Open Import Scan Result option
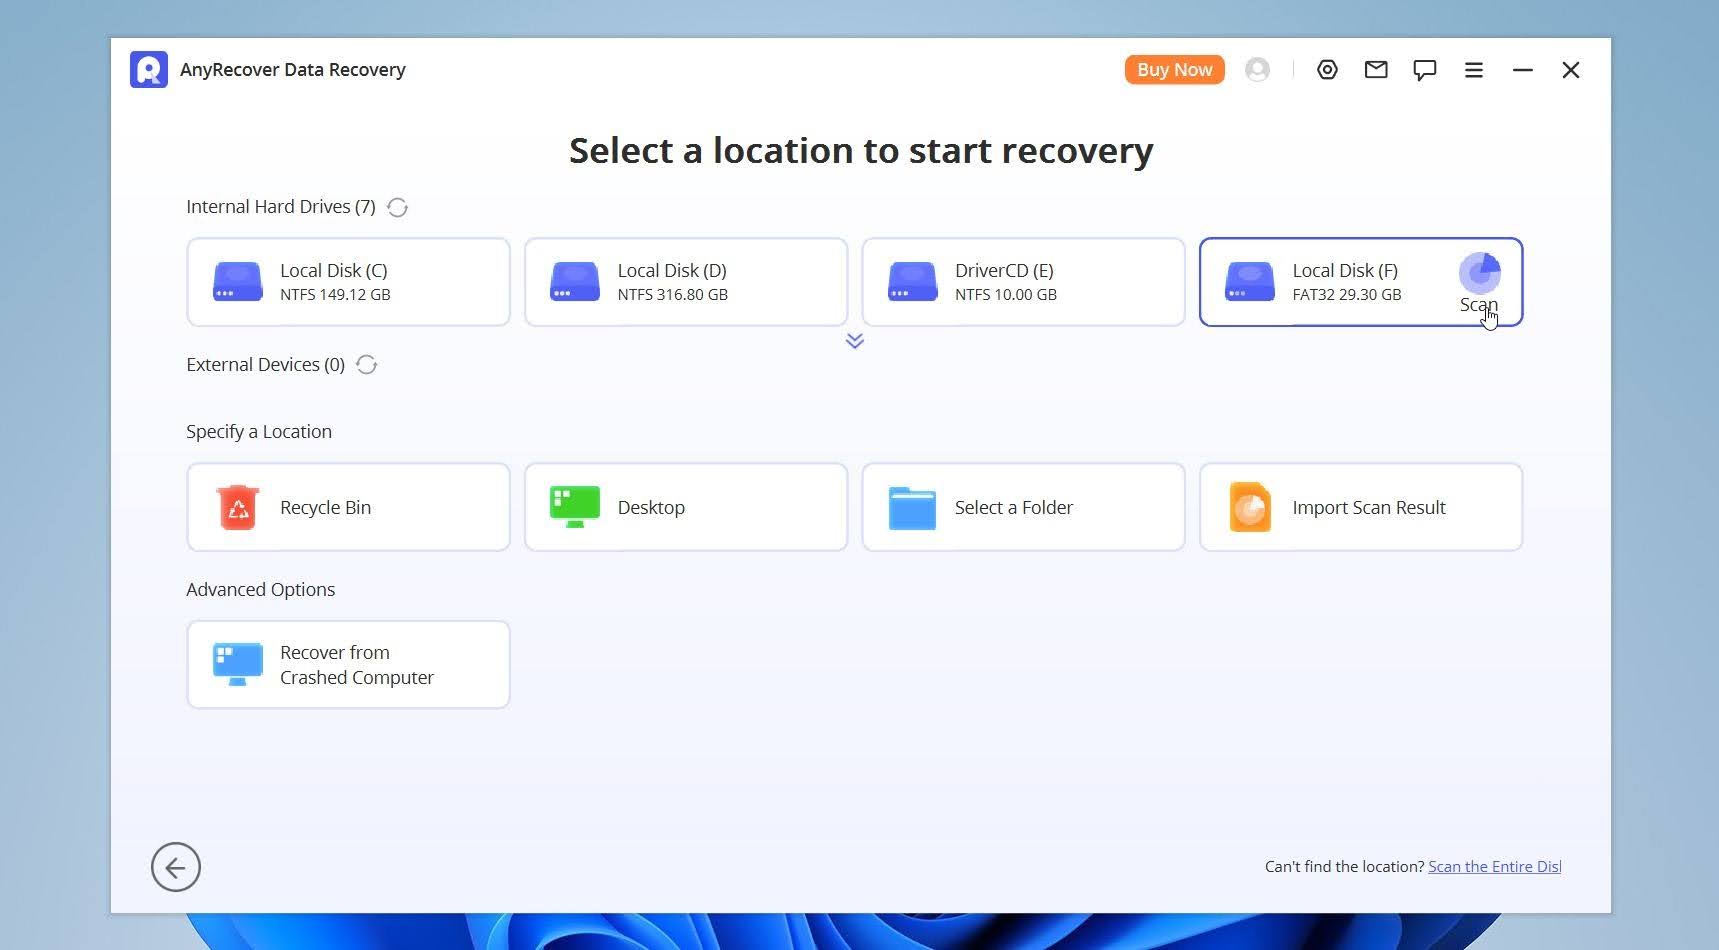Screen dimensions: 1719x950 (1361, 507)
